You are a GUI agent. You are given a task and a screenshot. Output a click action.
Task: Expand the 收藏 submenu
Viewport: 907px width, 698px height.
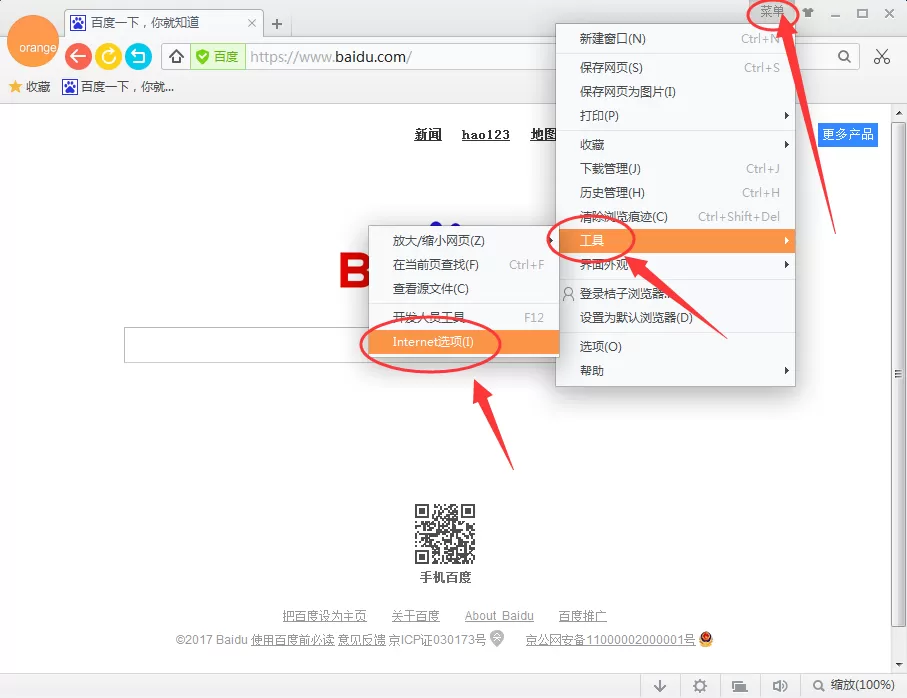pos(676,145)
